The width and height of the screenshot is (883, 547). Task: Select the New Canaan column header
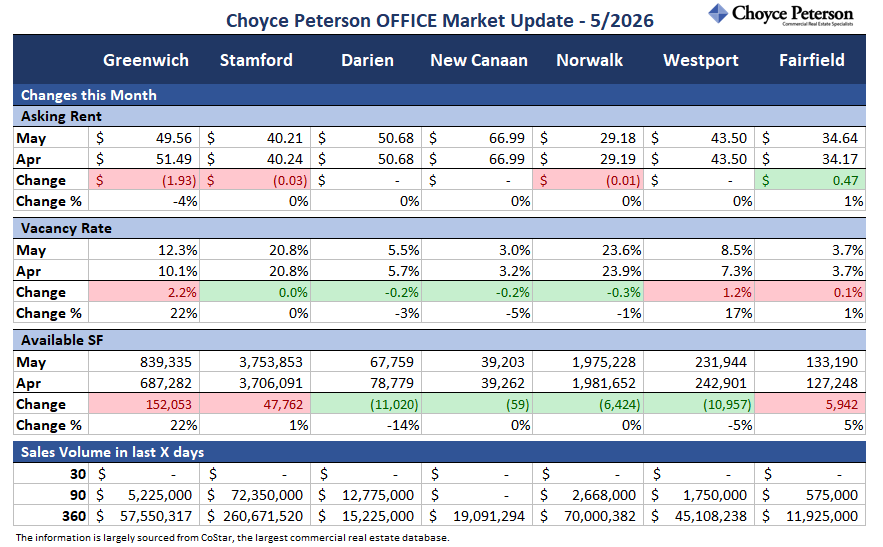479,60
